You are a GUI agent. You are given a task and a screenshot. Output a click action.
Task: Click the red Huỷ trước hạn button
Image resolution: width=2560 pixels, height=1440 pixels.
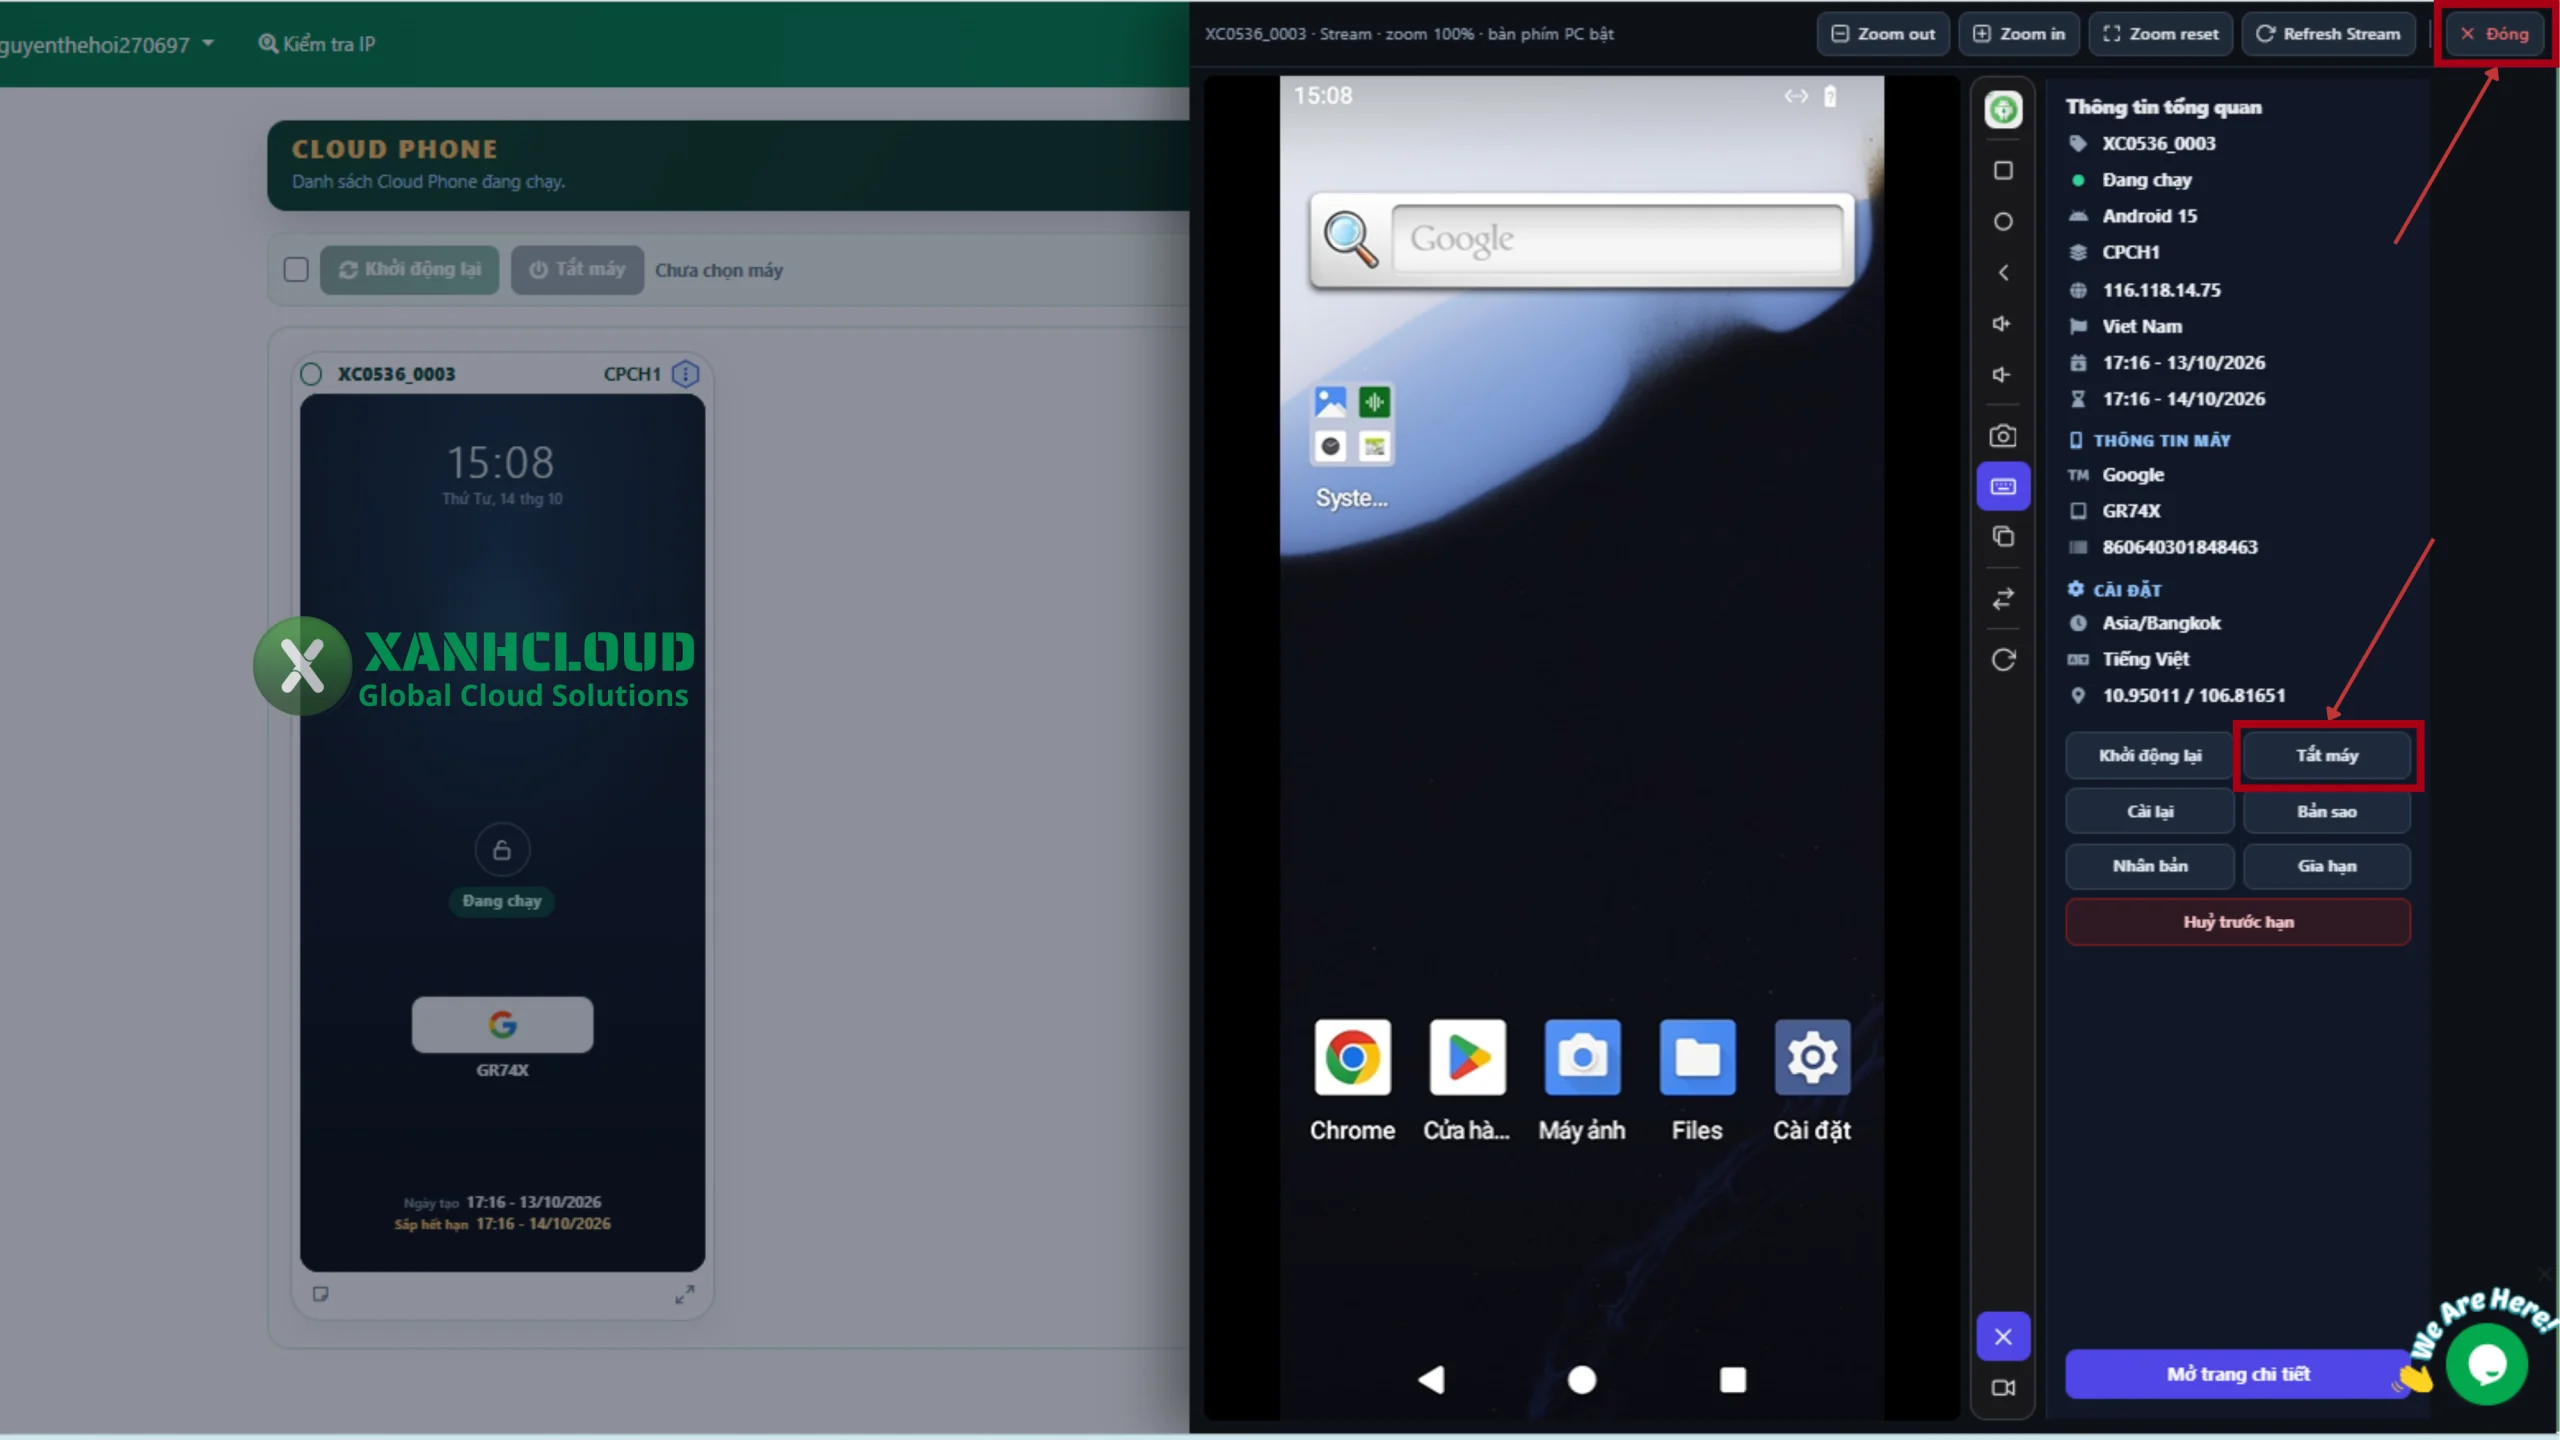[x=2238, y=922]
